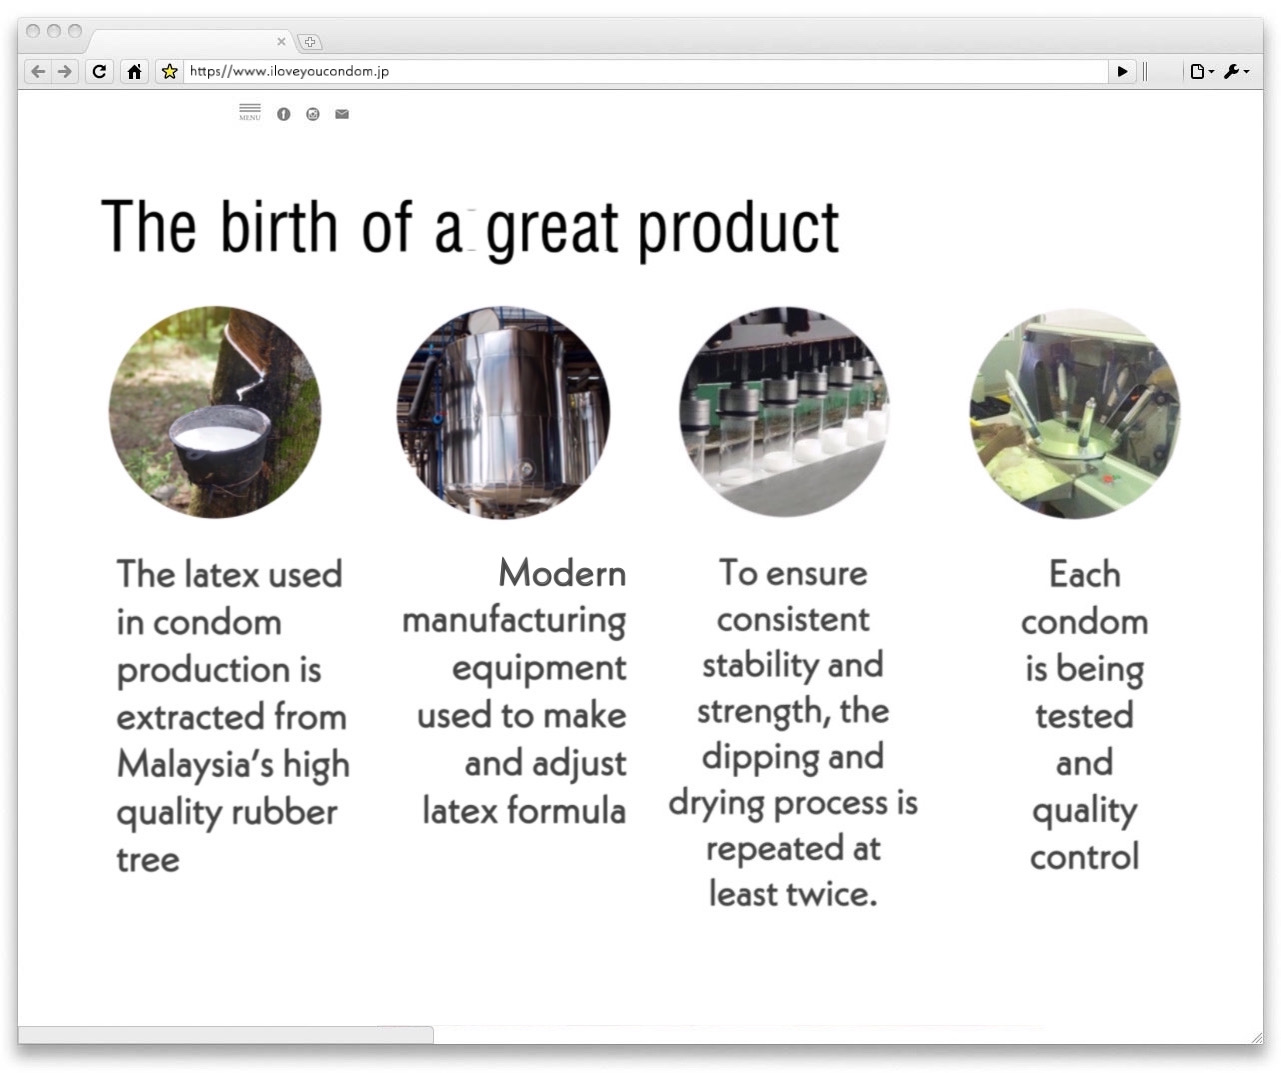Click the address bar URL field
Screen dimensions: 1281x1073
(x=640, y=71)
